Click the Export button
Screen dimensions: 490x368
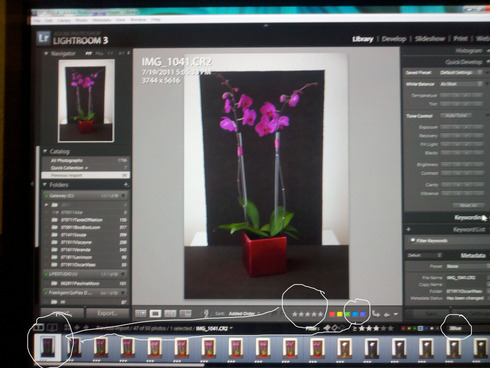(x=107, y=313)
